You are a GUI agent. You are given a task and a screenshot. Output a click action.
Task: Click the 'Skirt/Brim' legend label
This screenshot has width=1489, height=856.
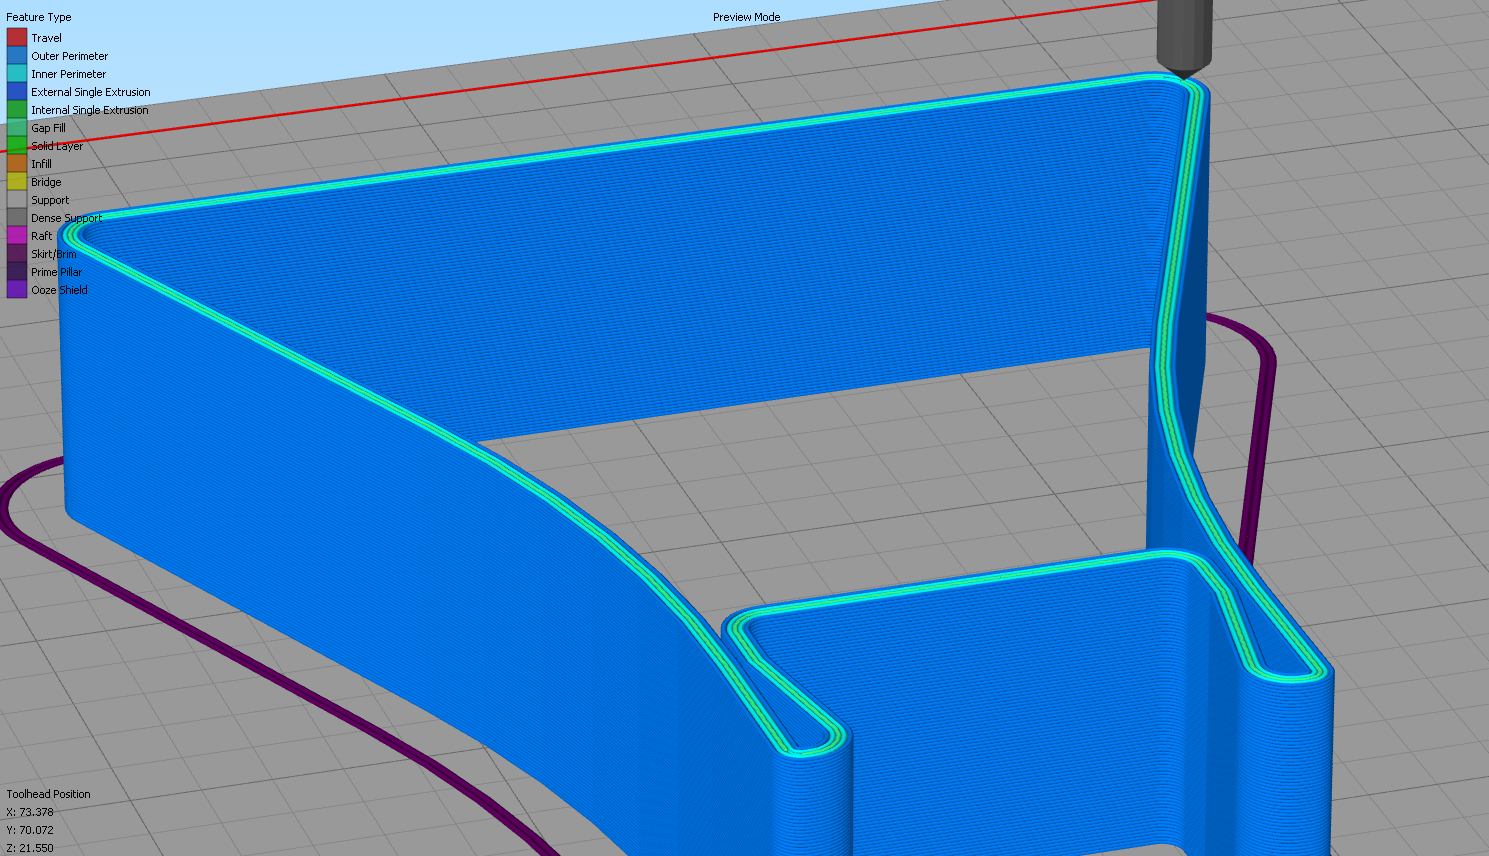click(53, 254)
